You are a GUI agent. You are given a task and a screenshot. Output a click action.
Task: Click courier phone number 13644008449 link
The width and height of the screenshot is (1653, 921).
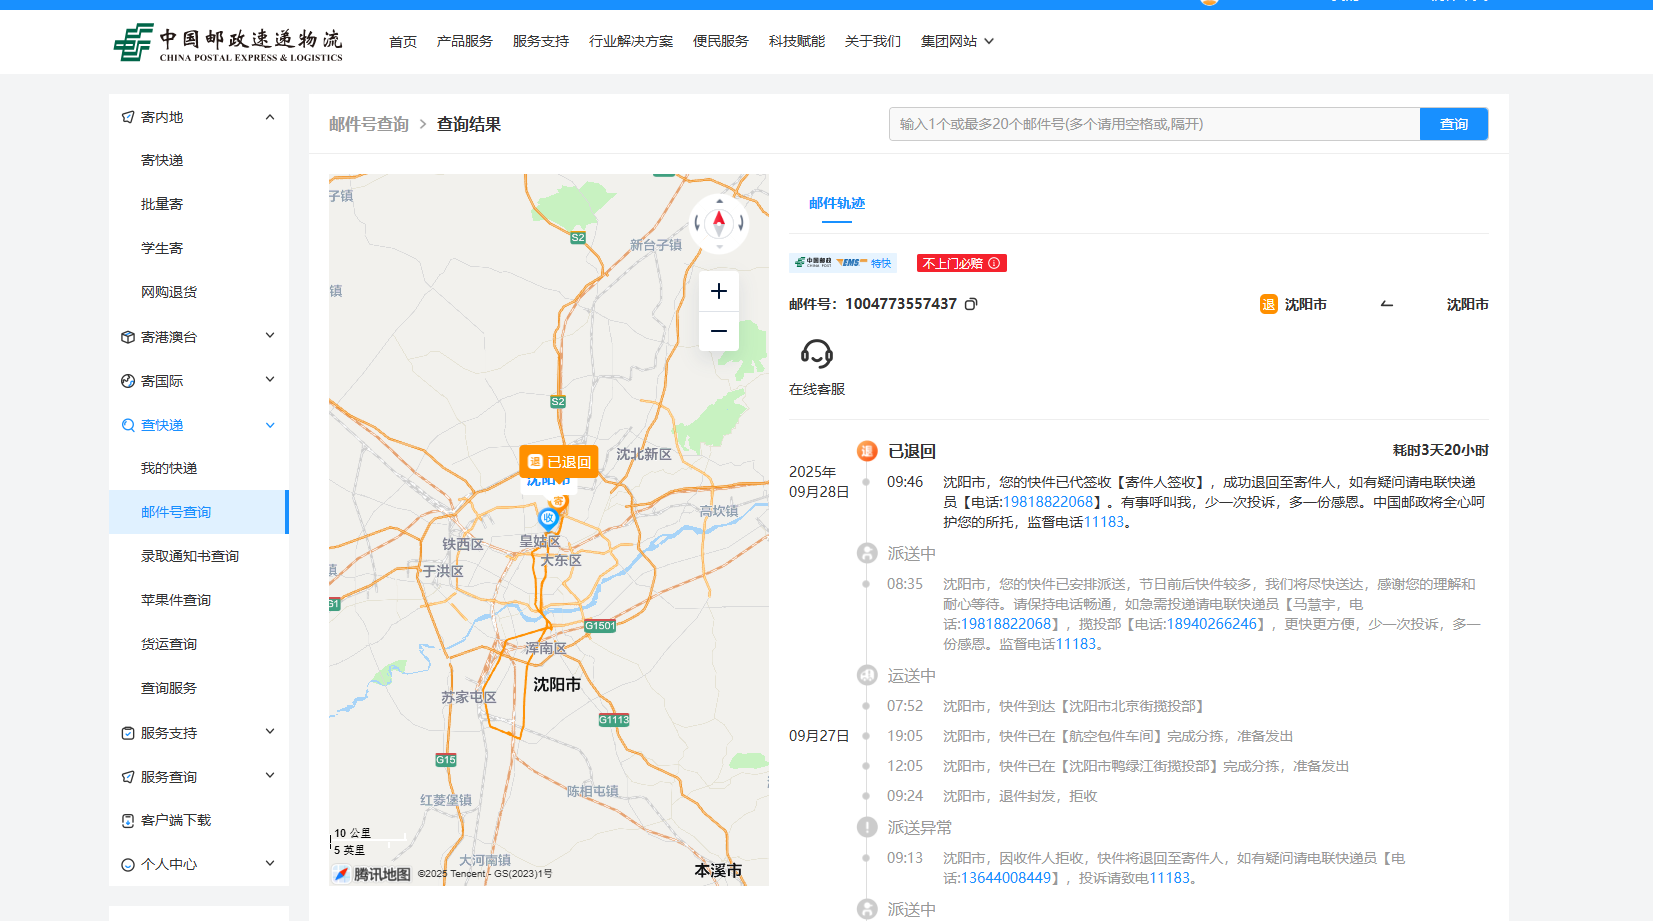click(1005, 878)
